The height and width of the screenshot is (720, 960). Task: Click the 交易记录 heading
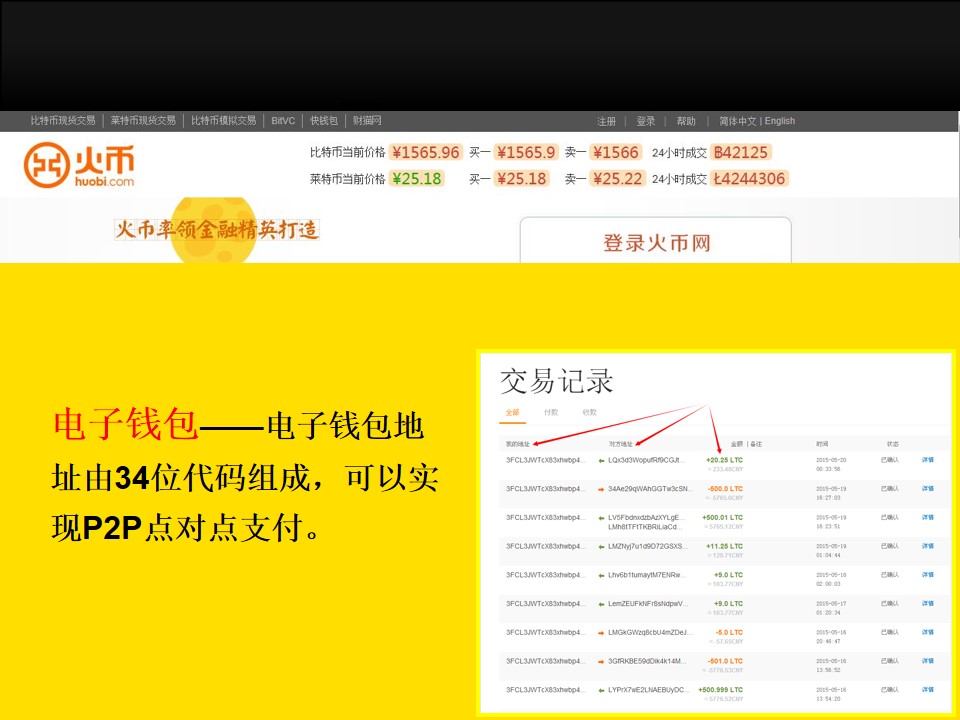557,381
